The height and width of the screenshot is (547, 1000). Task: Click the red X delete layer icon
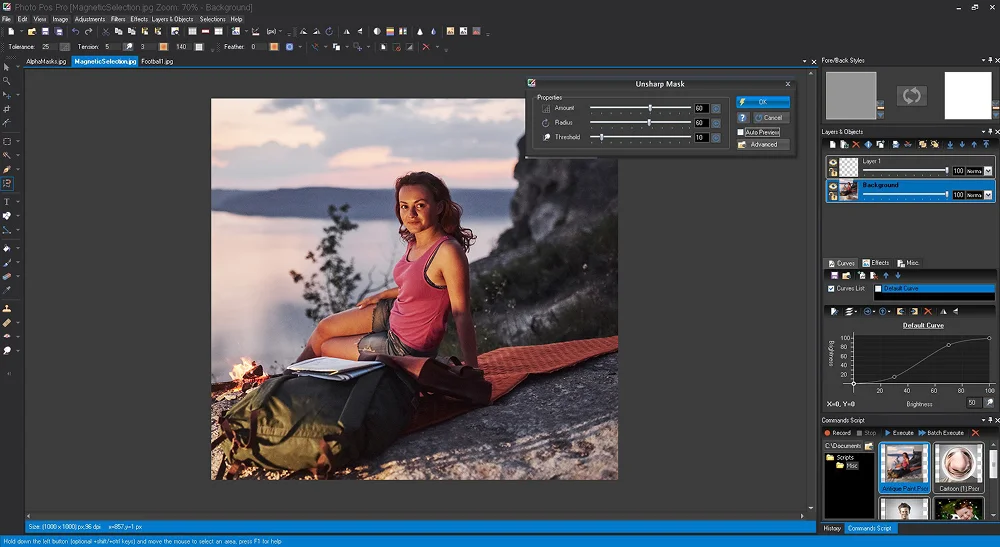tap(856, 145)
